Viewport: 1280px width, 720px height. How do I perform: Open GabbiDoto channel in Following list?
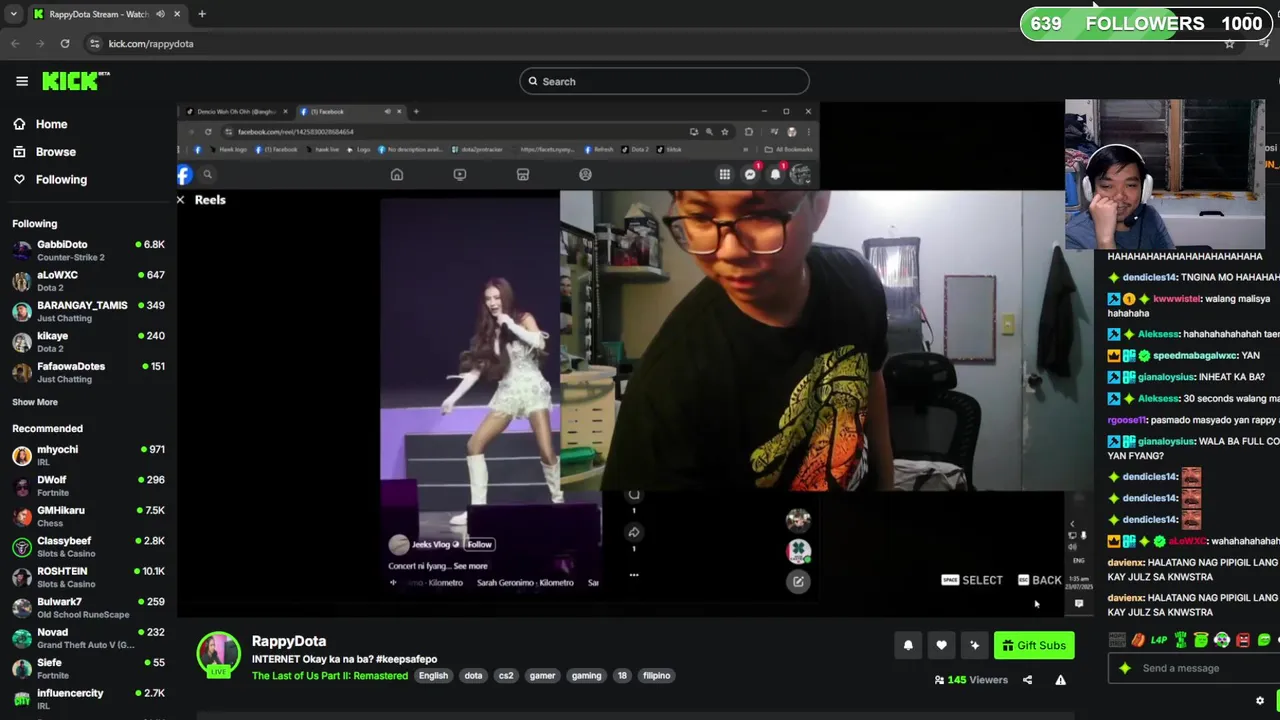88,250
